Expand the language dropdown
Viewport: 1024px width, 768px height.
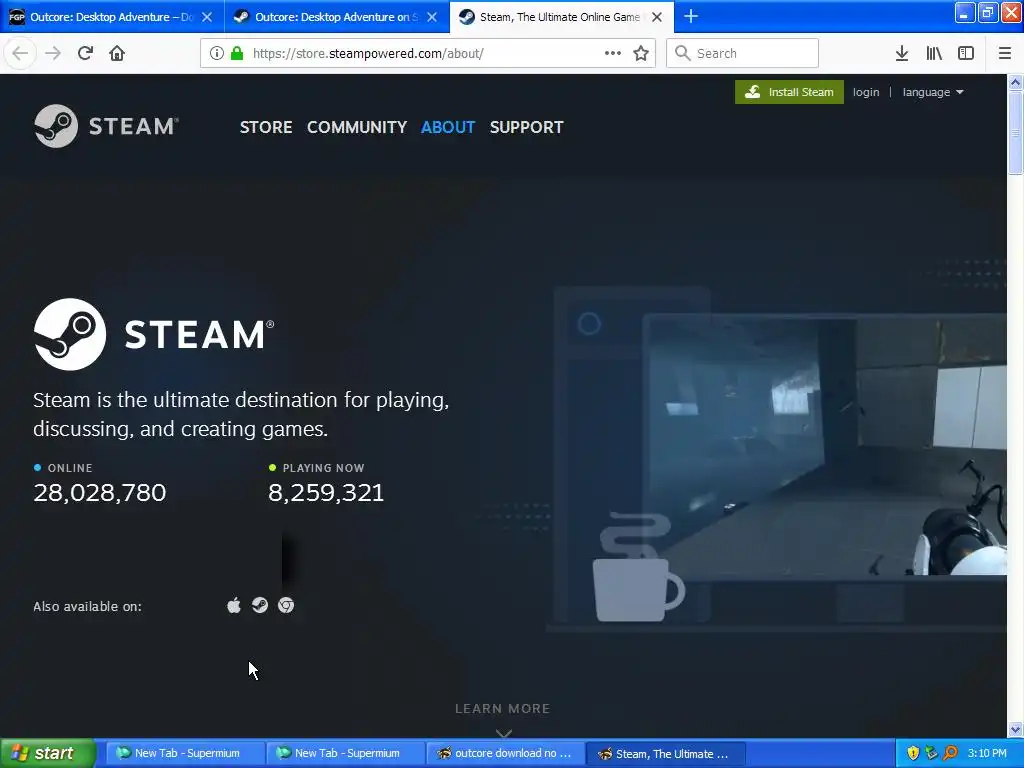coord(933,92)
